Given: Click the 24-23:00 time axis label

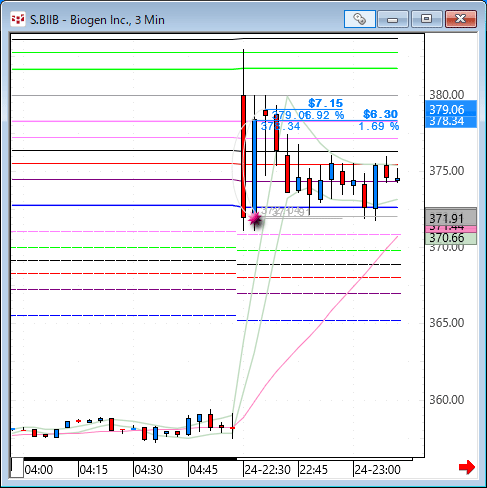Looking at the screenshot, I should coord(377,470).
